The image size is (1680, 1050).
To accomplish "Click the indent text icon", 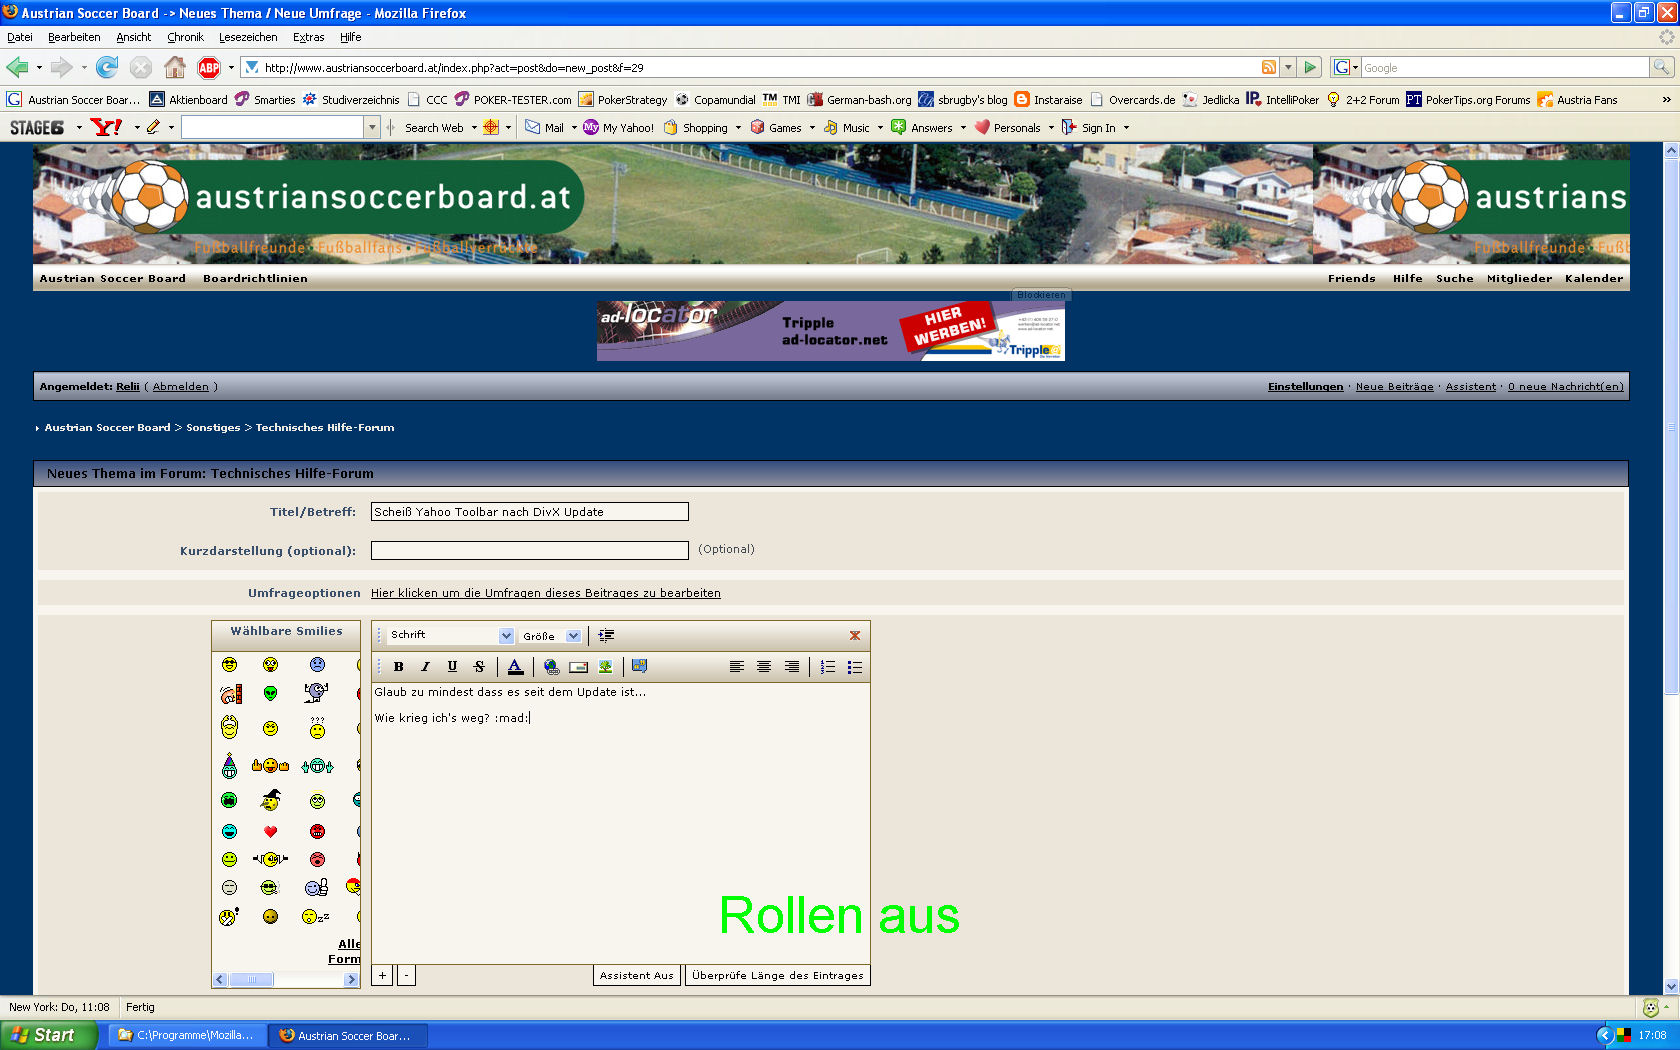I will [x=606, y=635].
